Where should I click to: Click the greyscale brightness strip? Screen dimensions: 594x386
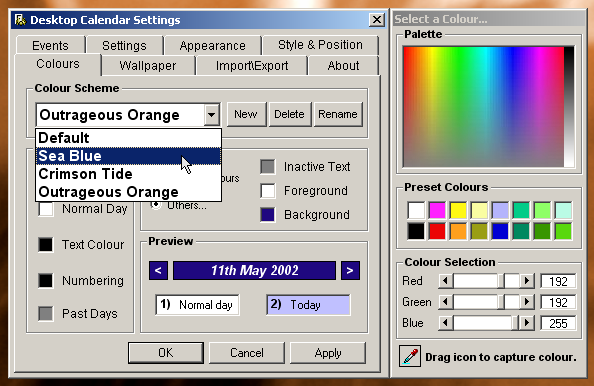[x=569, y=106]
